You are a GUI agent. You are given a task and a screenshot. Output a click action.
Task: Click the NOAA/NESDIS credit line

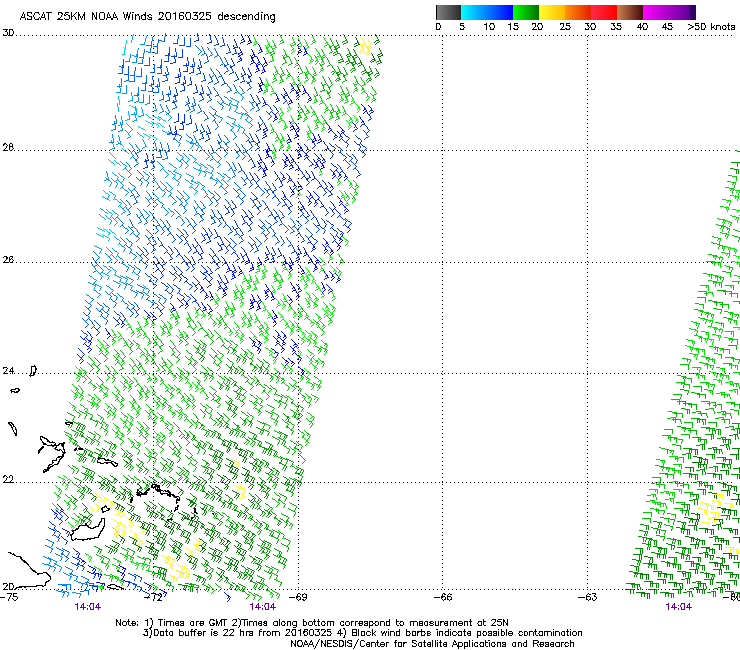click(x=432, y=644)
